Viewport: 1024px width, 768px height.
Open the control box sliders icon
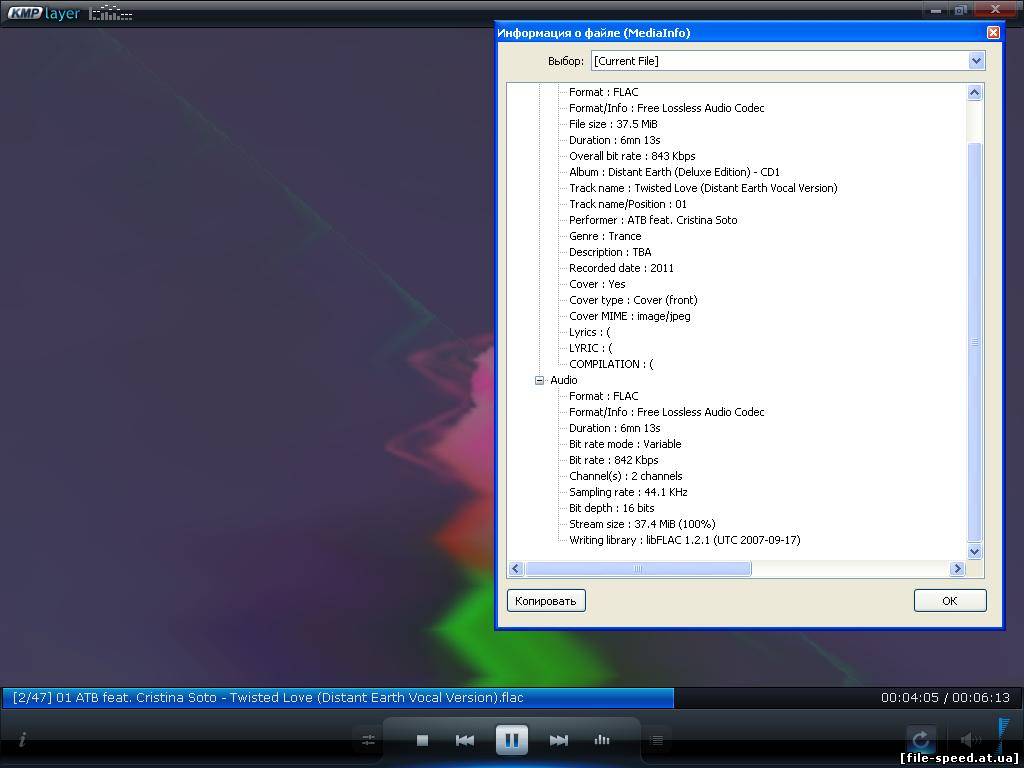[x=368, y=740]
